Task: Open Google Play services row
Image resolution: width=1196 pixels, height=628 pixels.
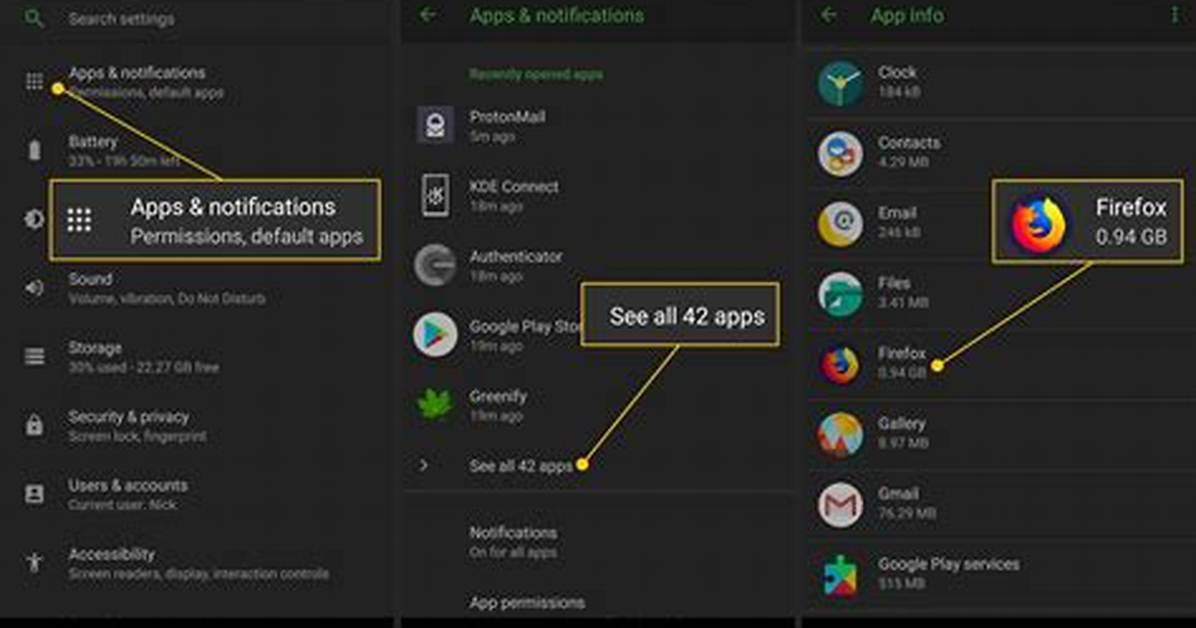Action: click(1001, 574)
